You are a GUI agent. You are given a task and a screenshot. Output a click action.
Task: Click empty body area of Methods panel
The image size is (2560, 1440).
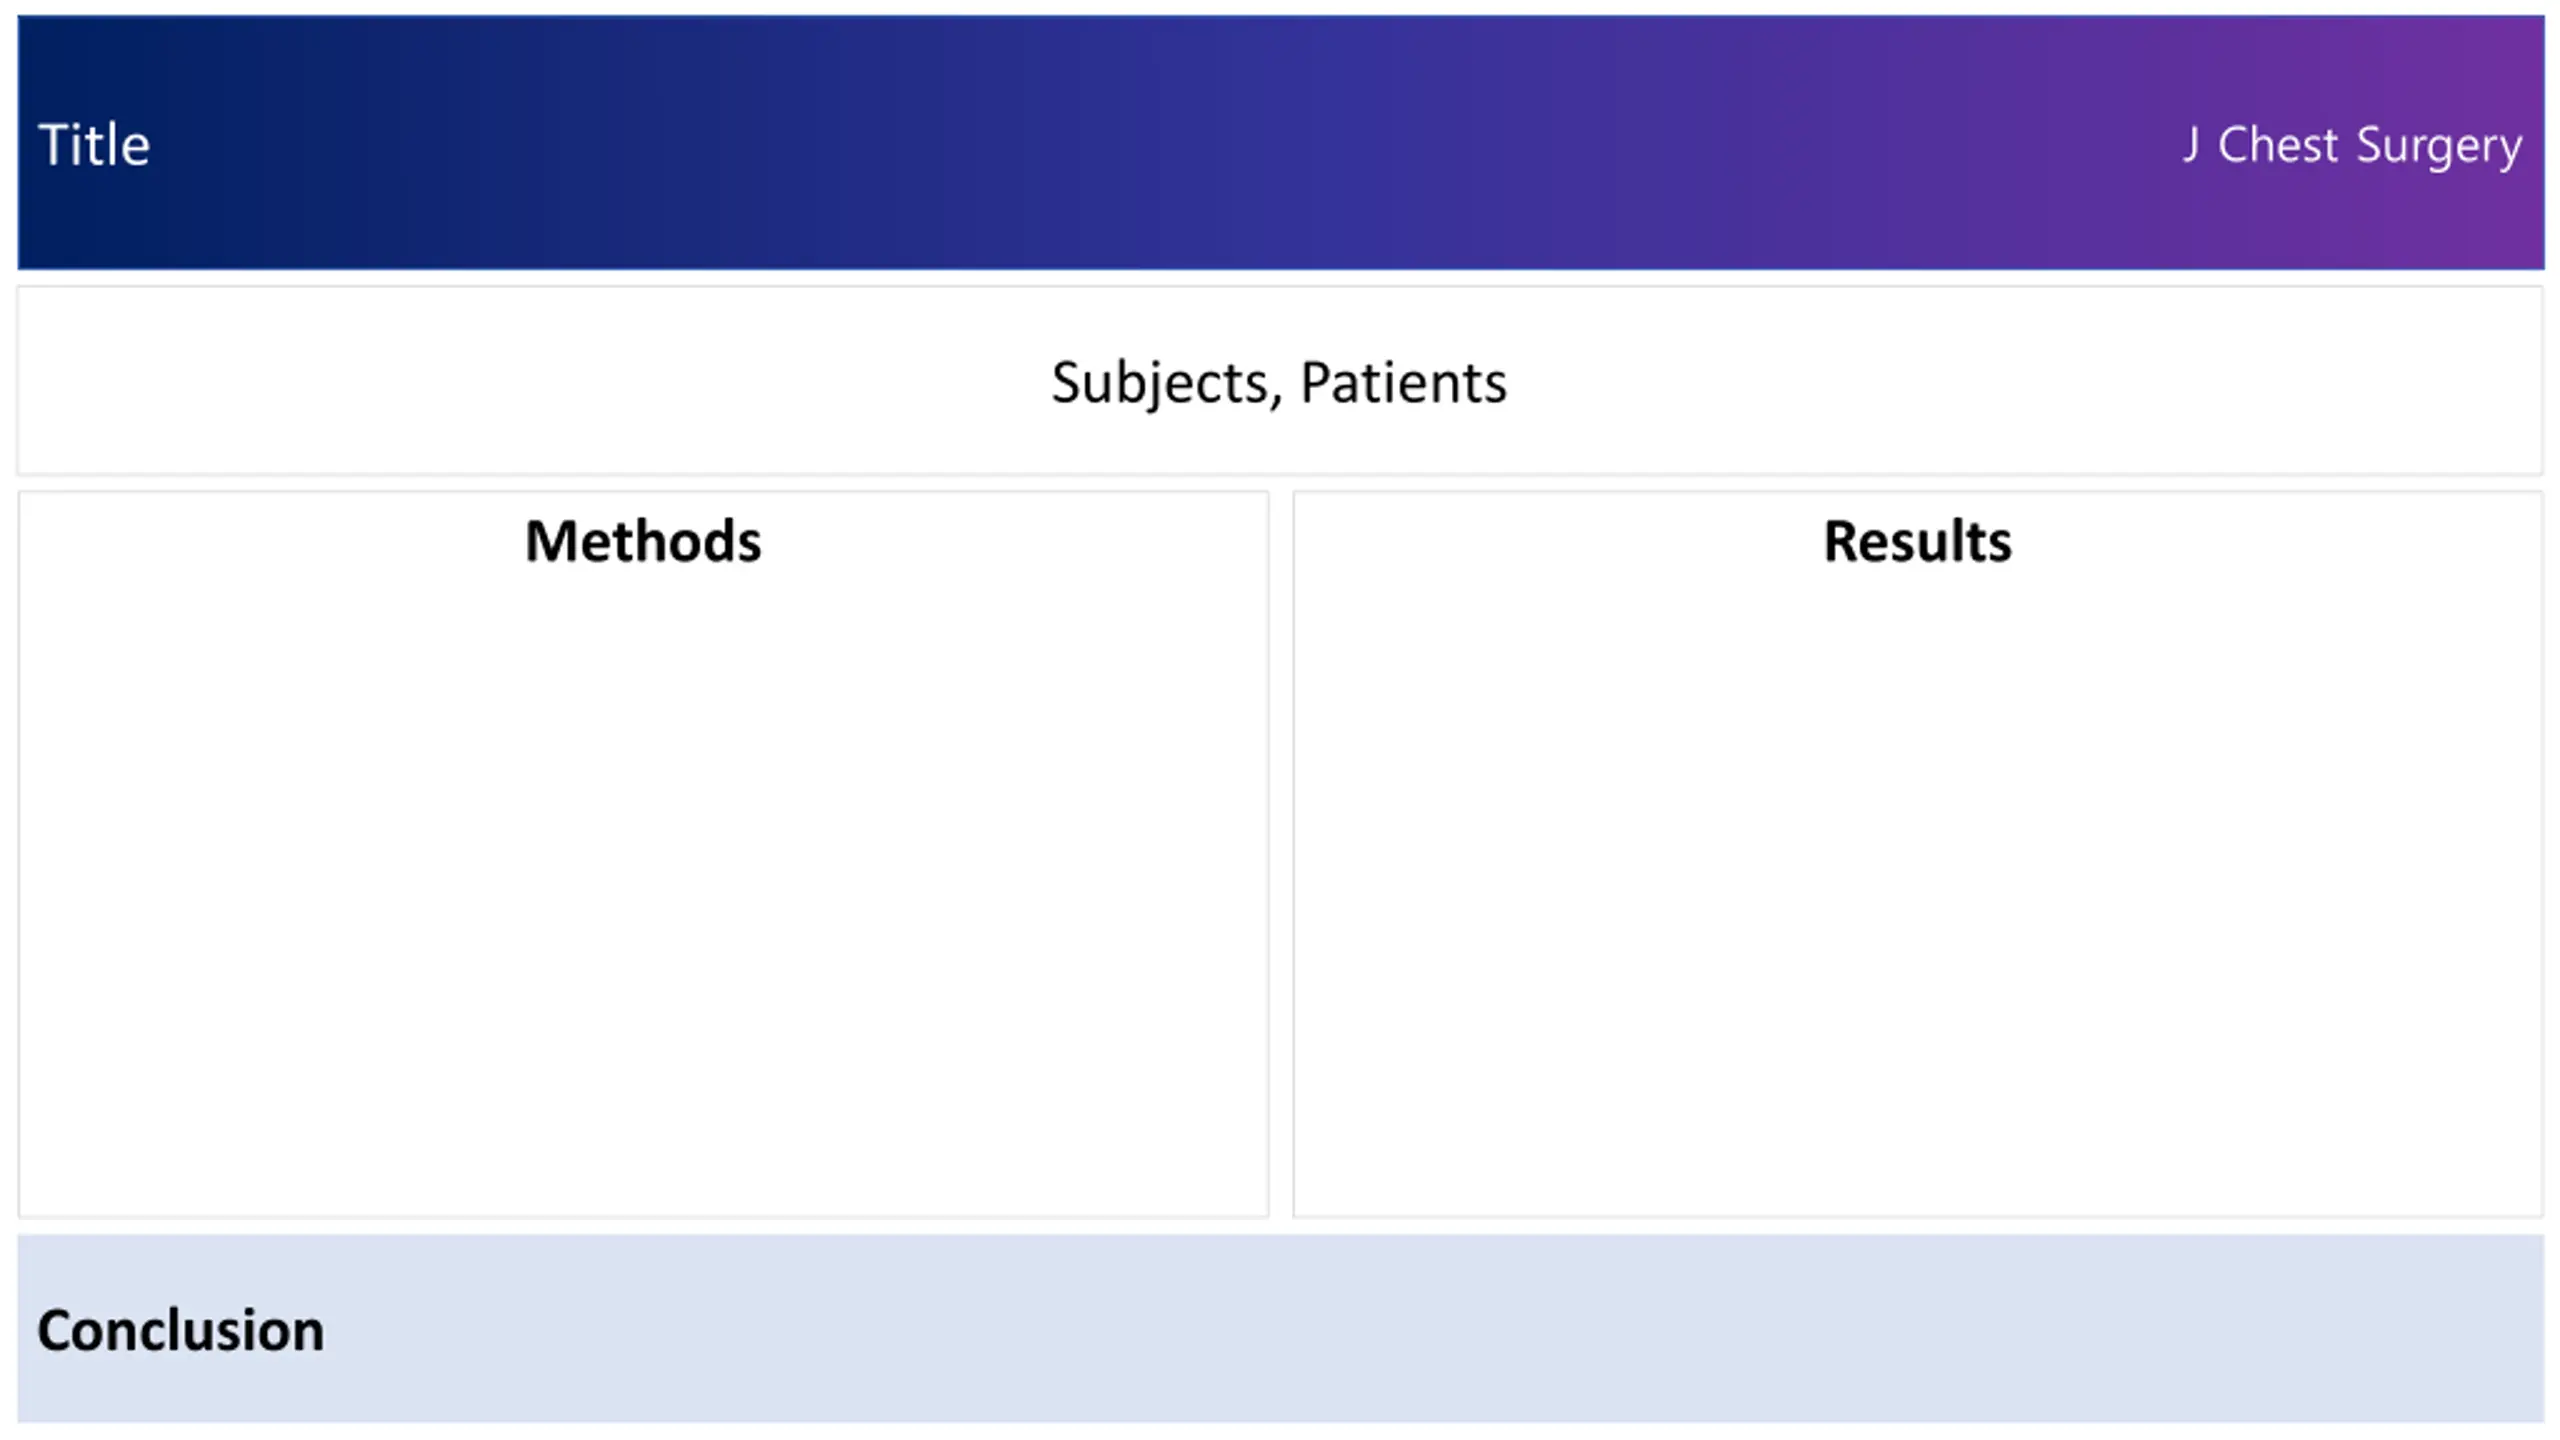[643, 900]
